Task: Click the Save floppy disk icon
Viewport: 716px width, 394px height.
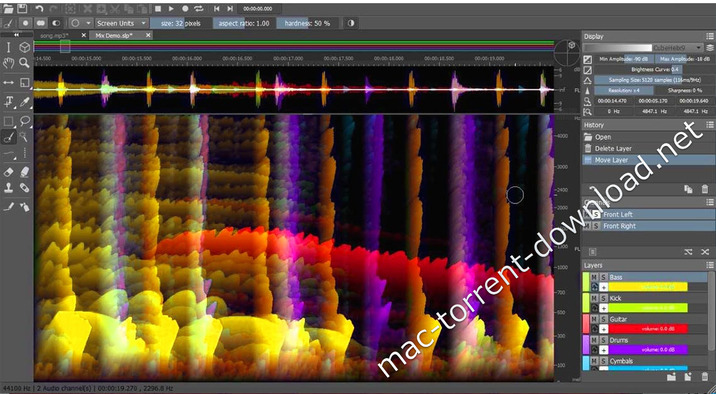Action: pos(21,8)
